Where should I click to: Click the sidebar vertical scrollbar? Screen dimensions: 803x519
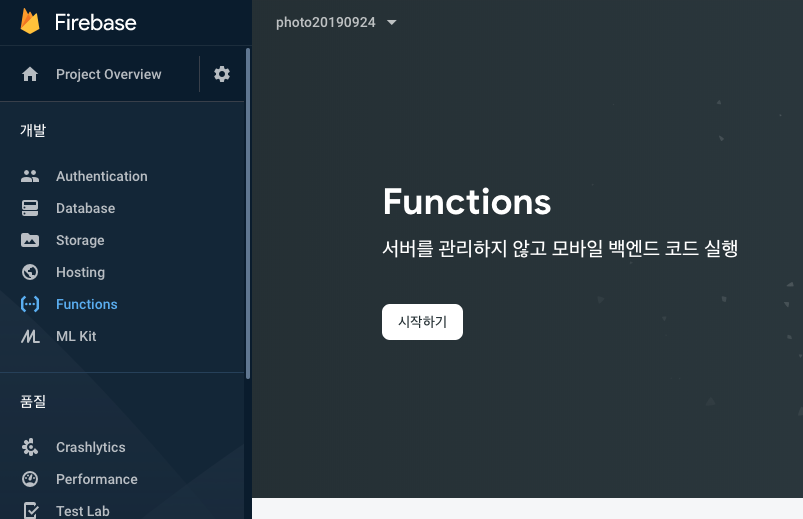(248, 213)
